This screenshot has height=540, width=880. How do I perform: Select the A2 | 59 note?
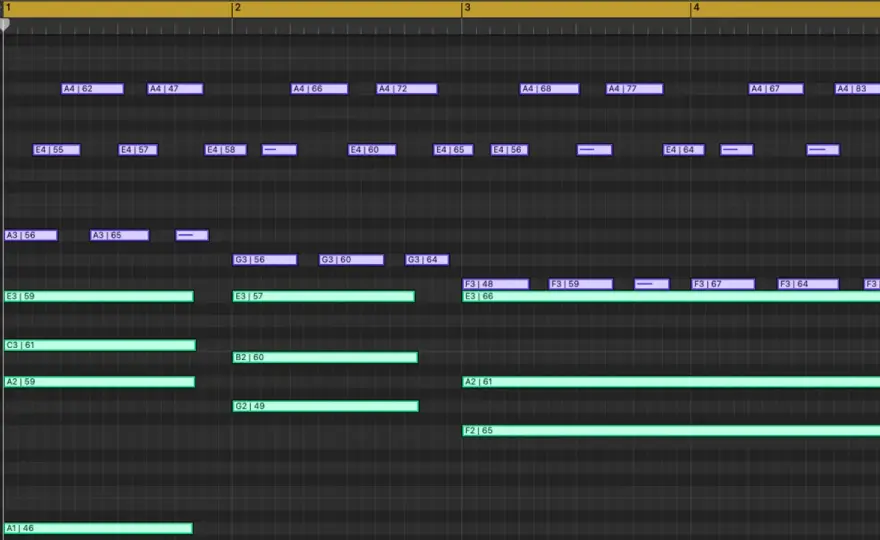point(99,382)
